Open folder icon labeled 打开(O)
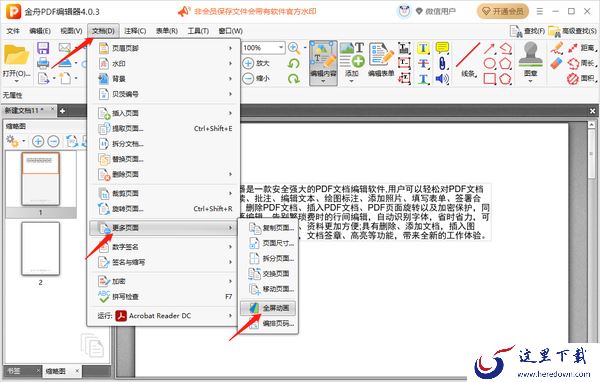Image resolution: width=600 pixels, height=382 pixels. click(x=16, y=54)
